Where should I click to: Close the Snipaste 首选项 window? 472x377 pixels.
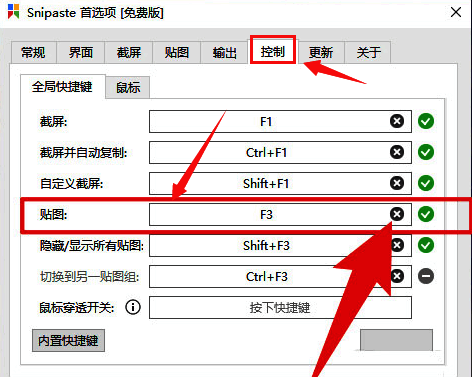456,12
